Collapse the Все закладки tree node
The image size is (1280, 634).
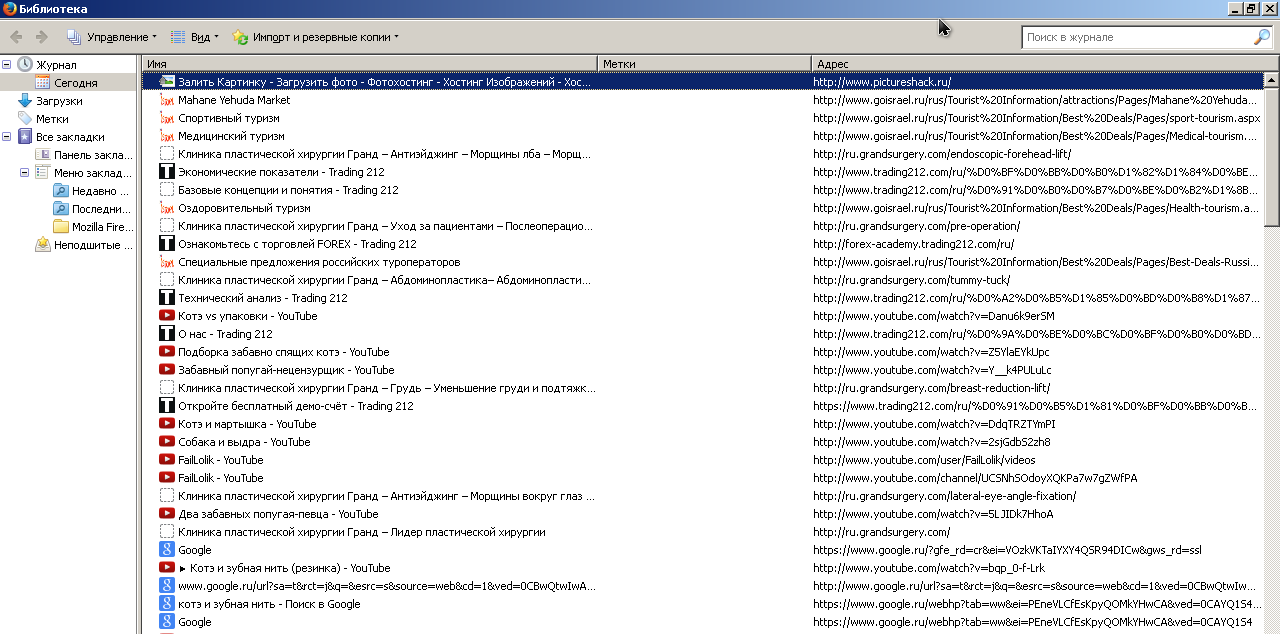click(7, 137)
